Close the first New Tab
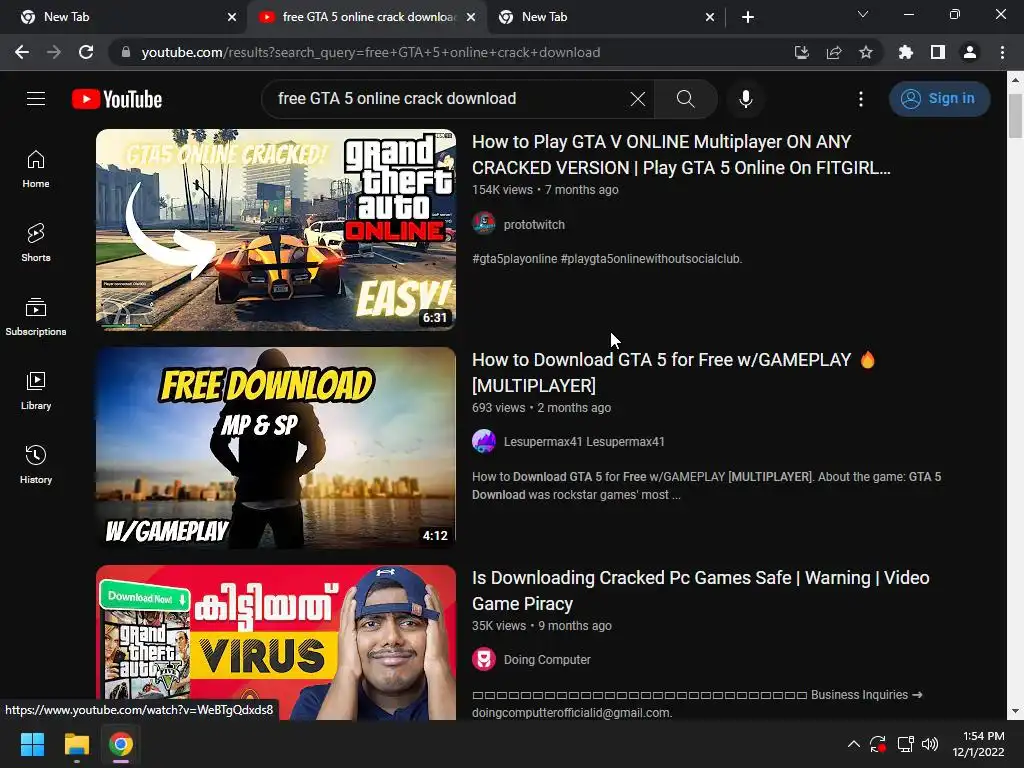 232,17
